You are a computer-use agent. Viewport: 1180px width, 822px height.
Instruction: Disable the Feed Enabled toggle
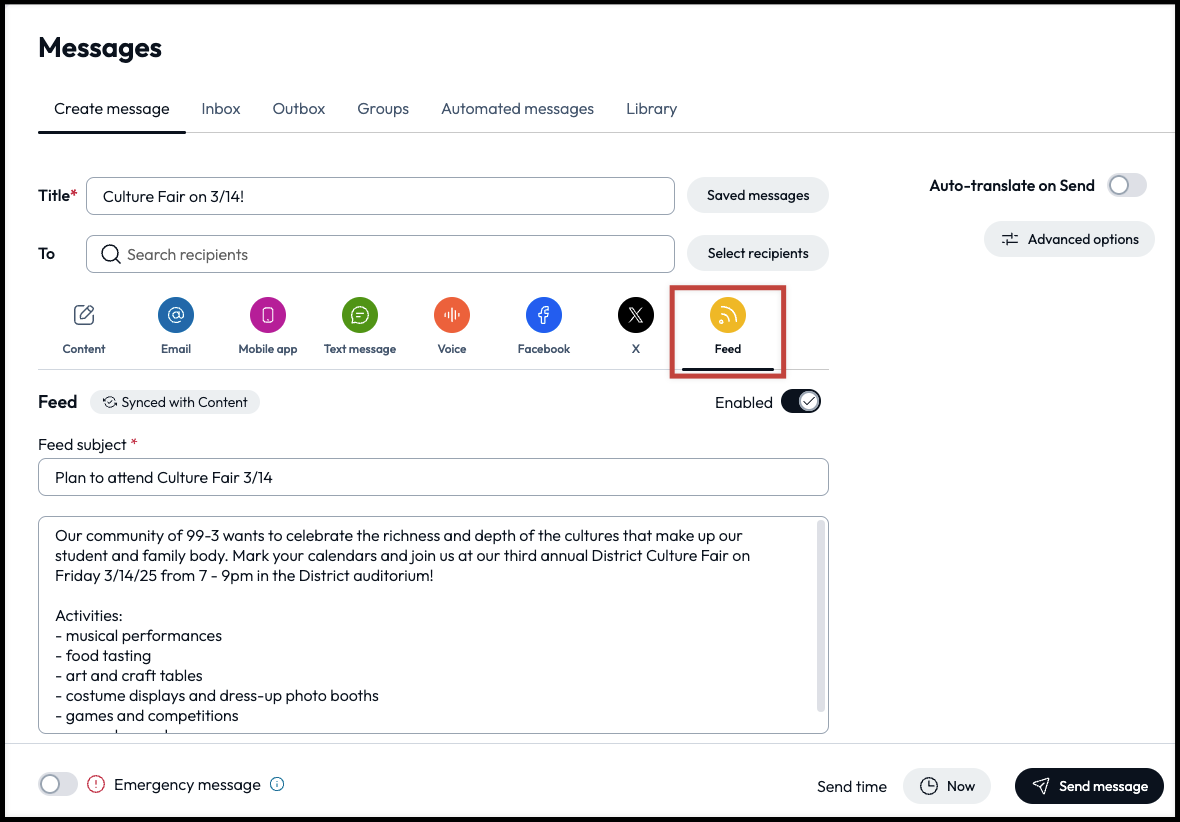(801, 402)
